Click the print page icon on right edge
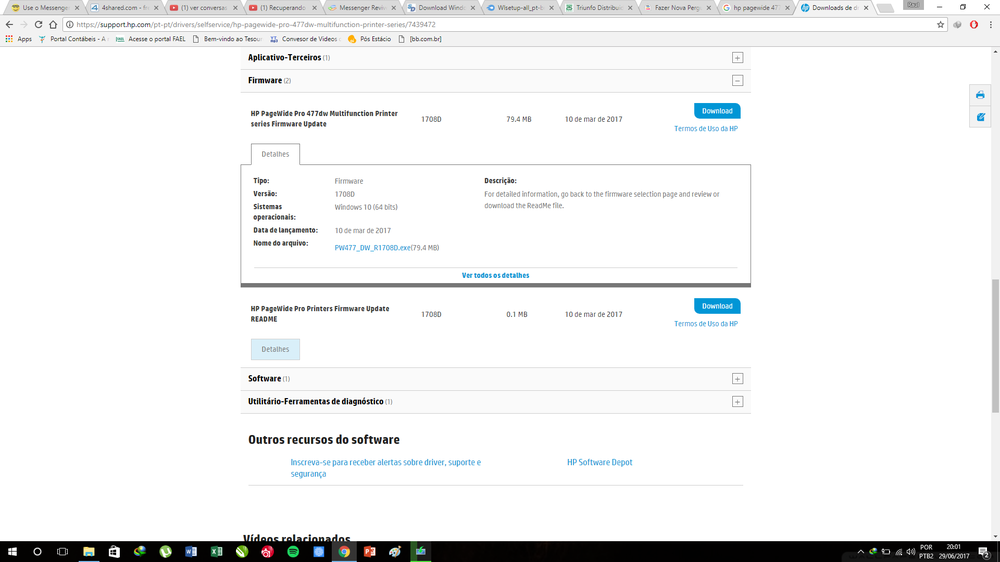 980,95
